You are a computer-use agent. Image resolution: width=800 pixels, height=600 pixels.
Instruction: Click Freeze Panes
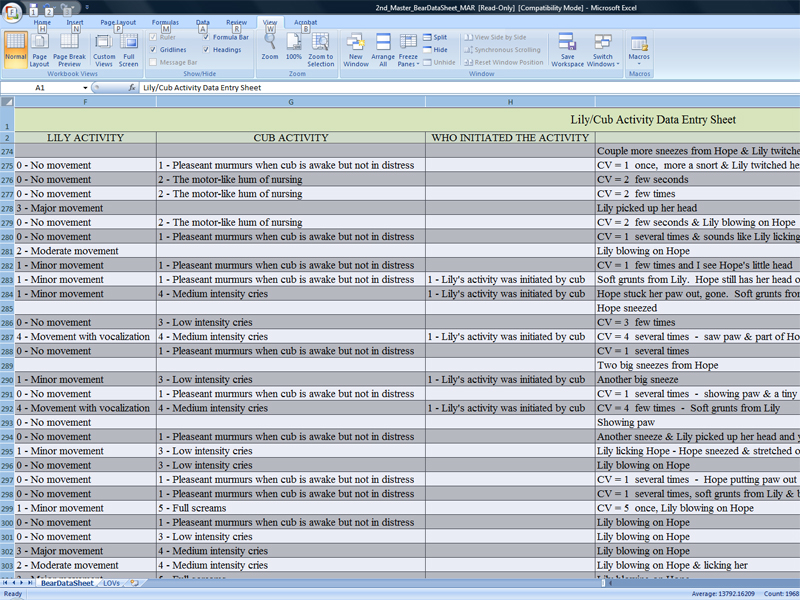click(408, 45)
